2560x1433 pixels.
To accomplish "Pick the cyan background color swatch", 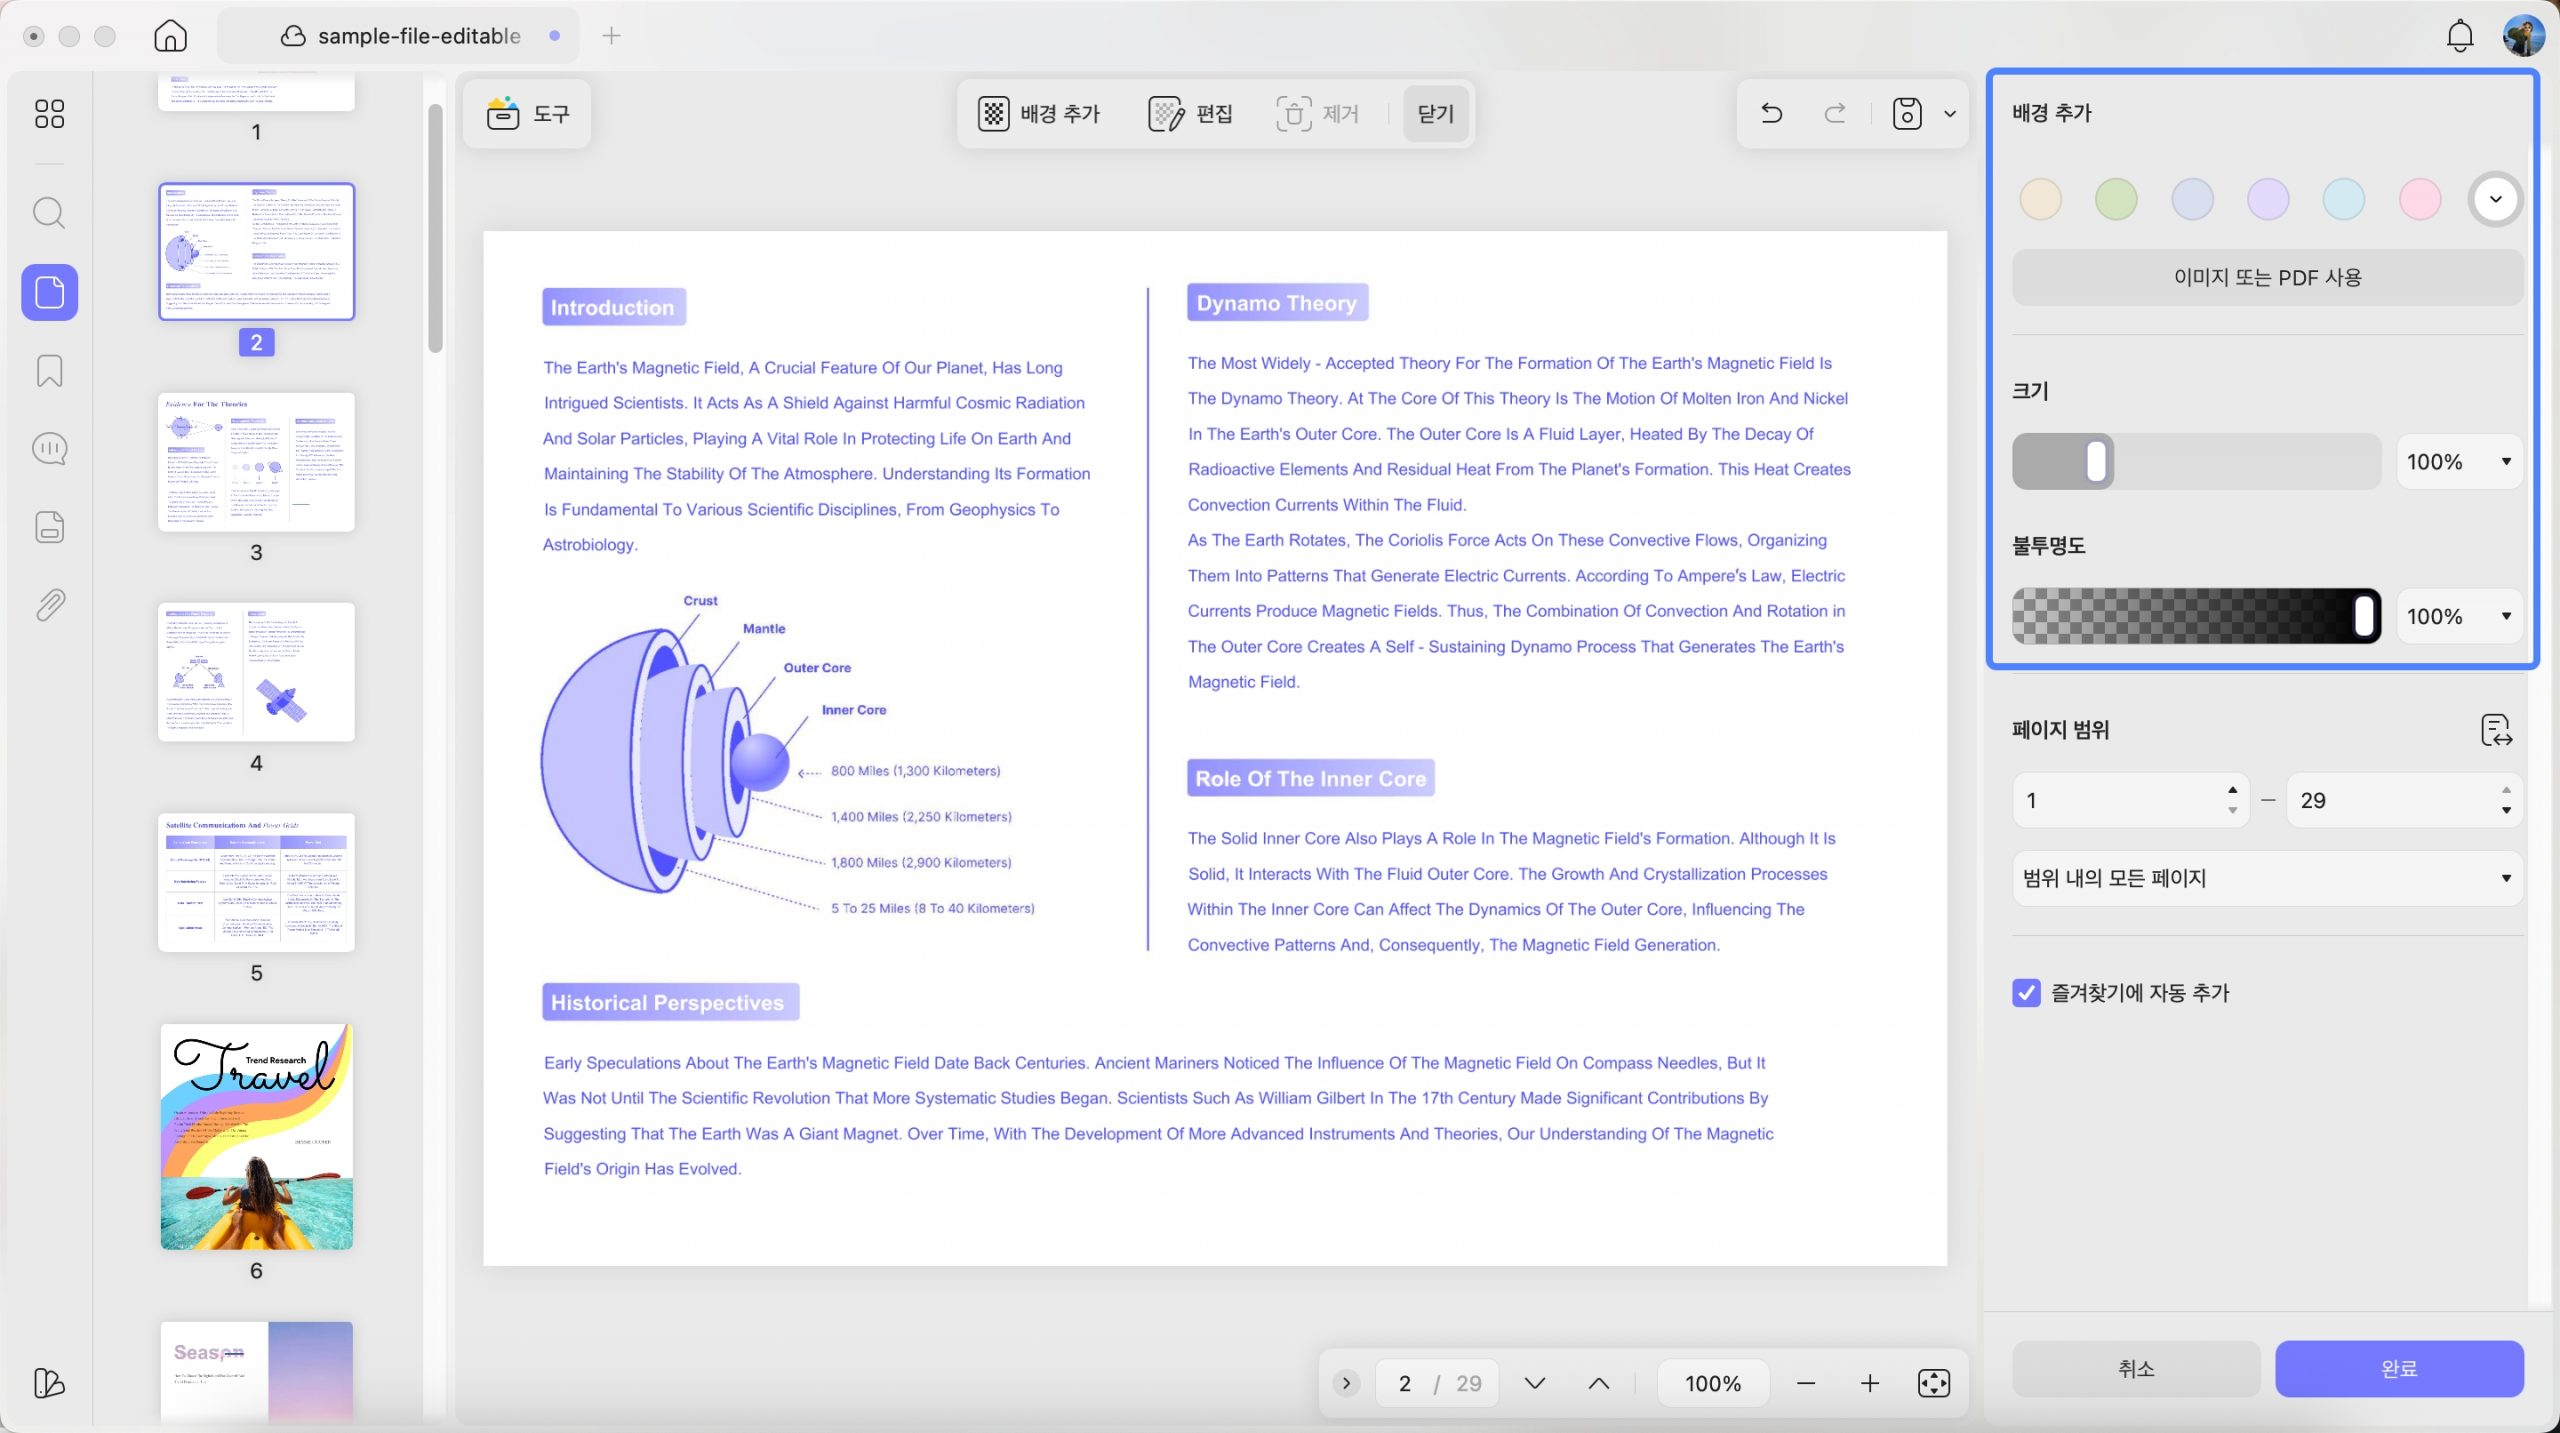I will (2344, 199).
